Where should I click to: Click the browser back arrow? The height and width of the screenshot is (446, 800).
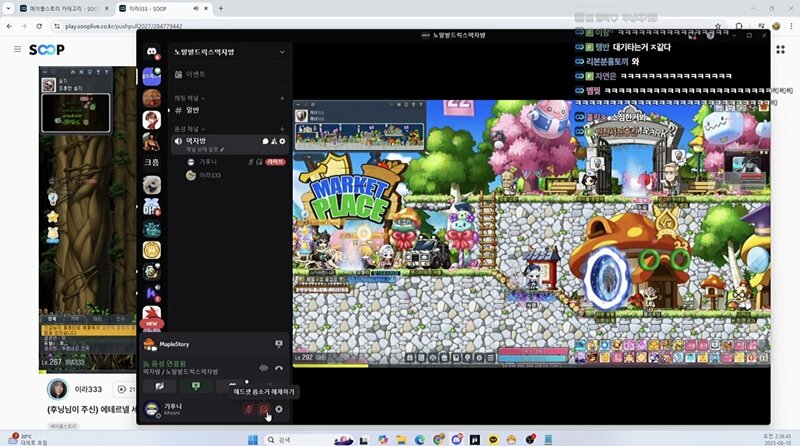9,26
